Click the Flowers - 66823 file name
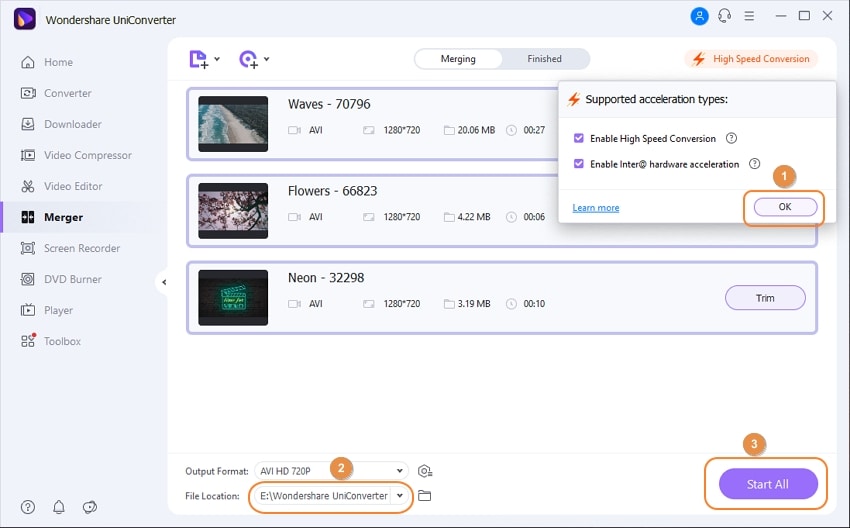This screenshot has width=850, height=528. (332, 191)
